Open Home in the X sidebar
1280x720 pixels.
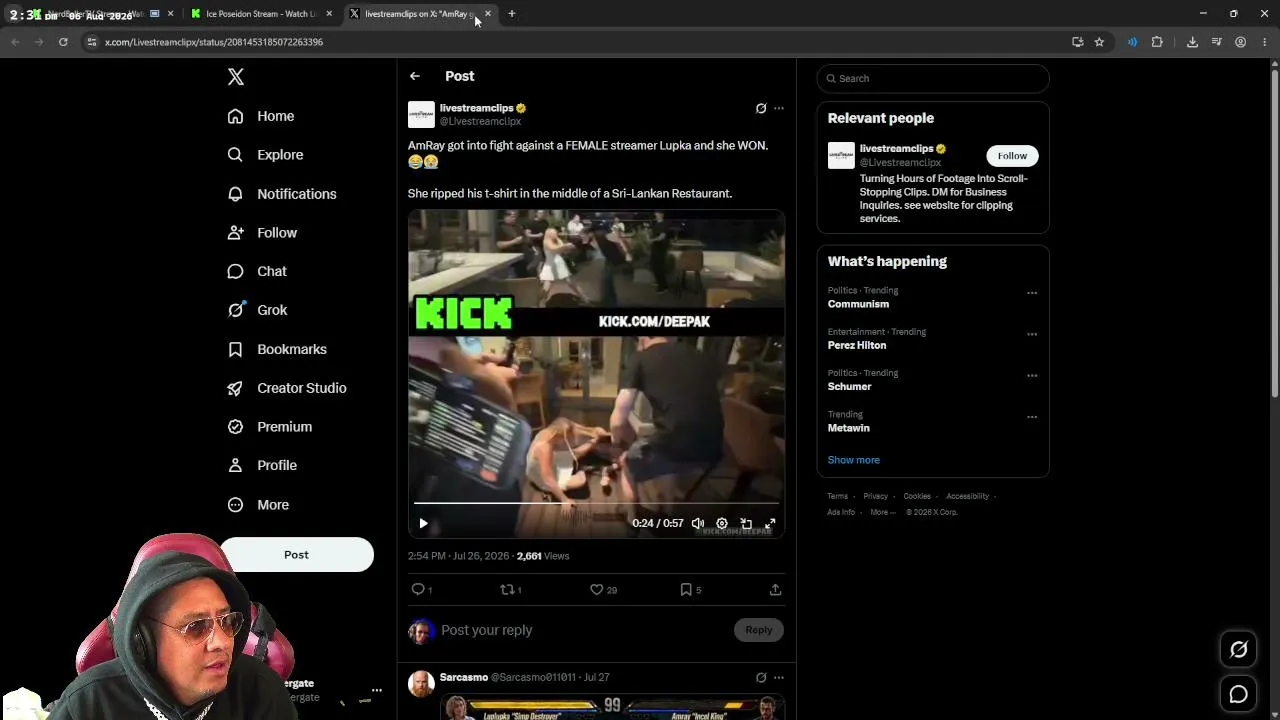(261, 116)
